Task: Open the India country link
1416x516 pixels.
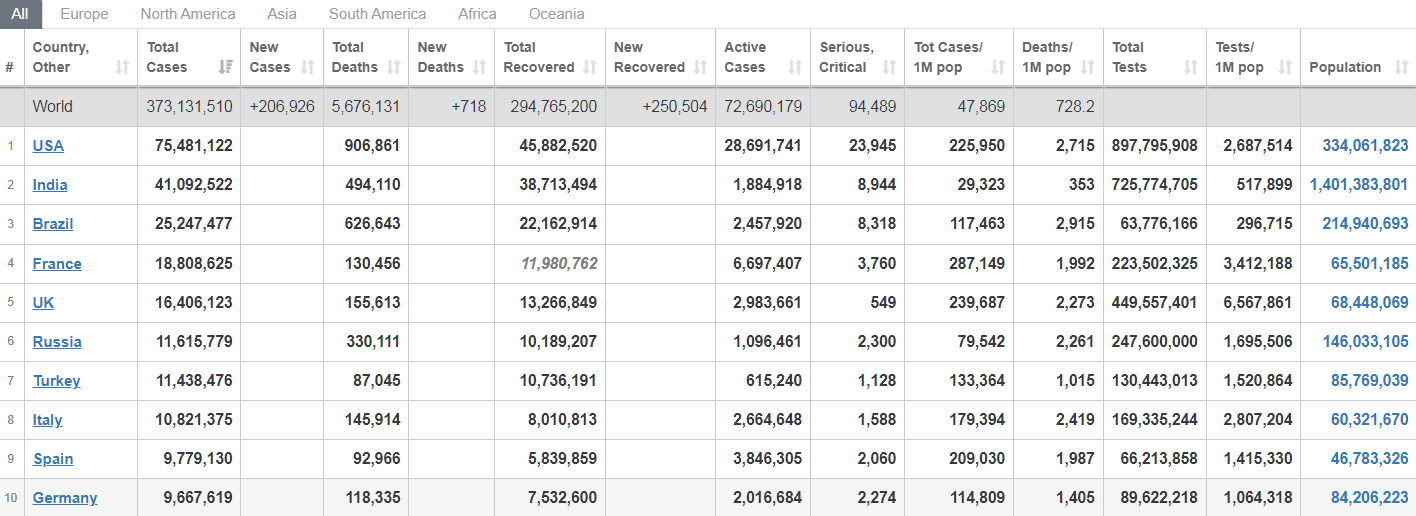Action: pyautogui.click(x=50, y=185)
